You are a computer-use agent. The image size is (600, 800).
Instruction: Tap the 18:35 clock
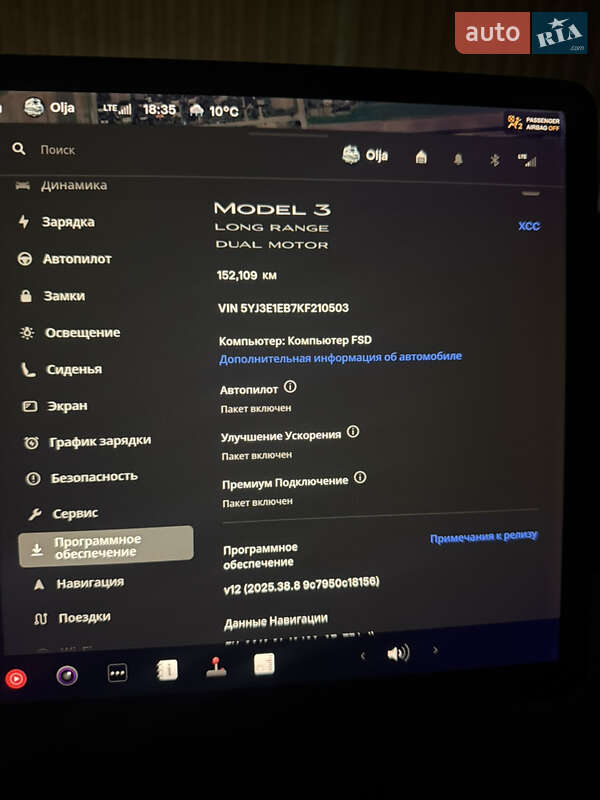[x=159, y=110]
